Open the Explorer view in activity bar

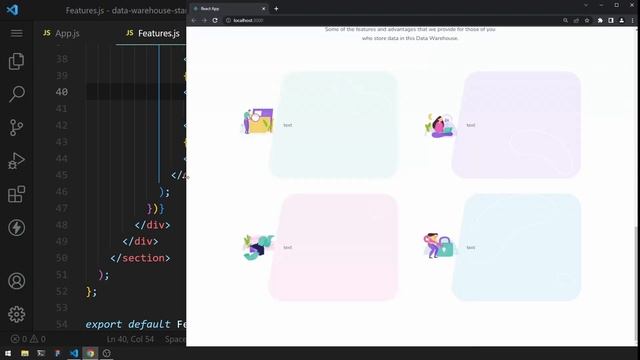(x=16, y=61)
